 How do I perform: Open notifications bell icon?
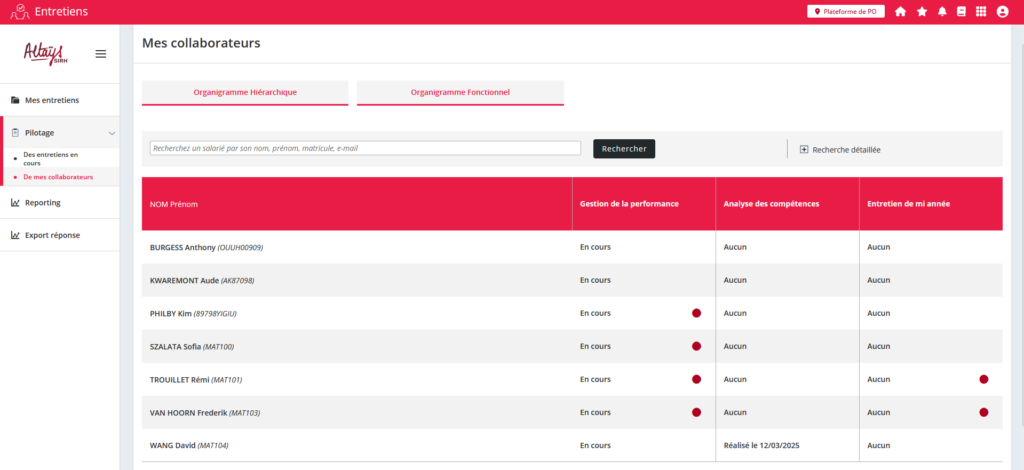[942, 12]
